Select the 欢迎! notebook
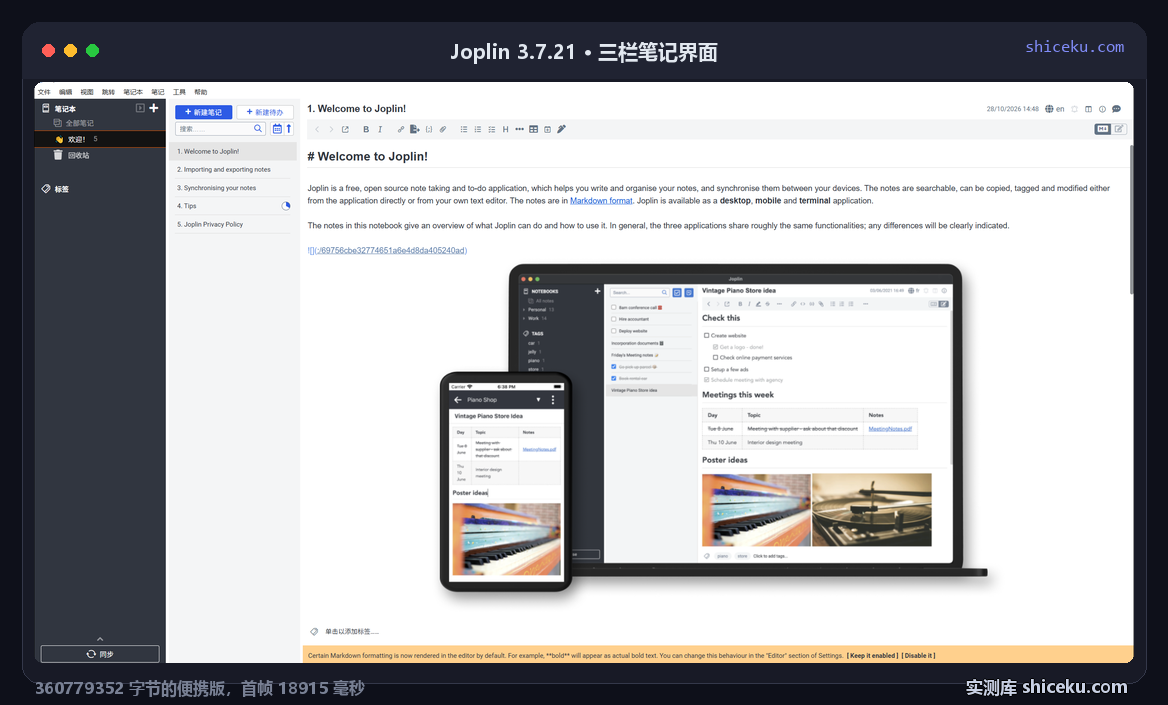This screenshot has height=705, width=1168. tap(100, 139)
